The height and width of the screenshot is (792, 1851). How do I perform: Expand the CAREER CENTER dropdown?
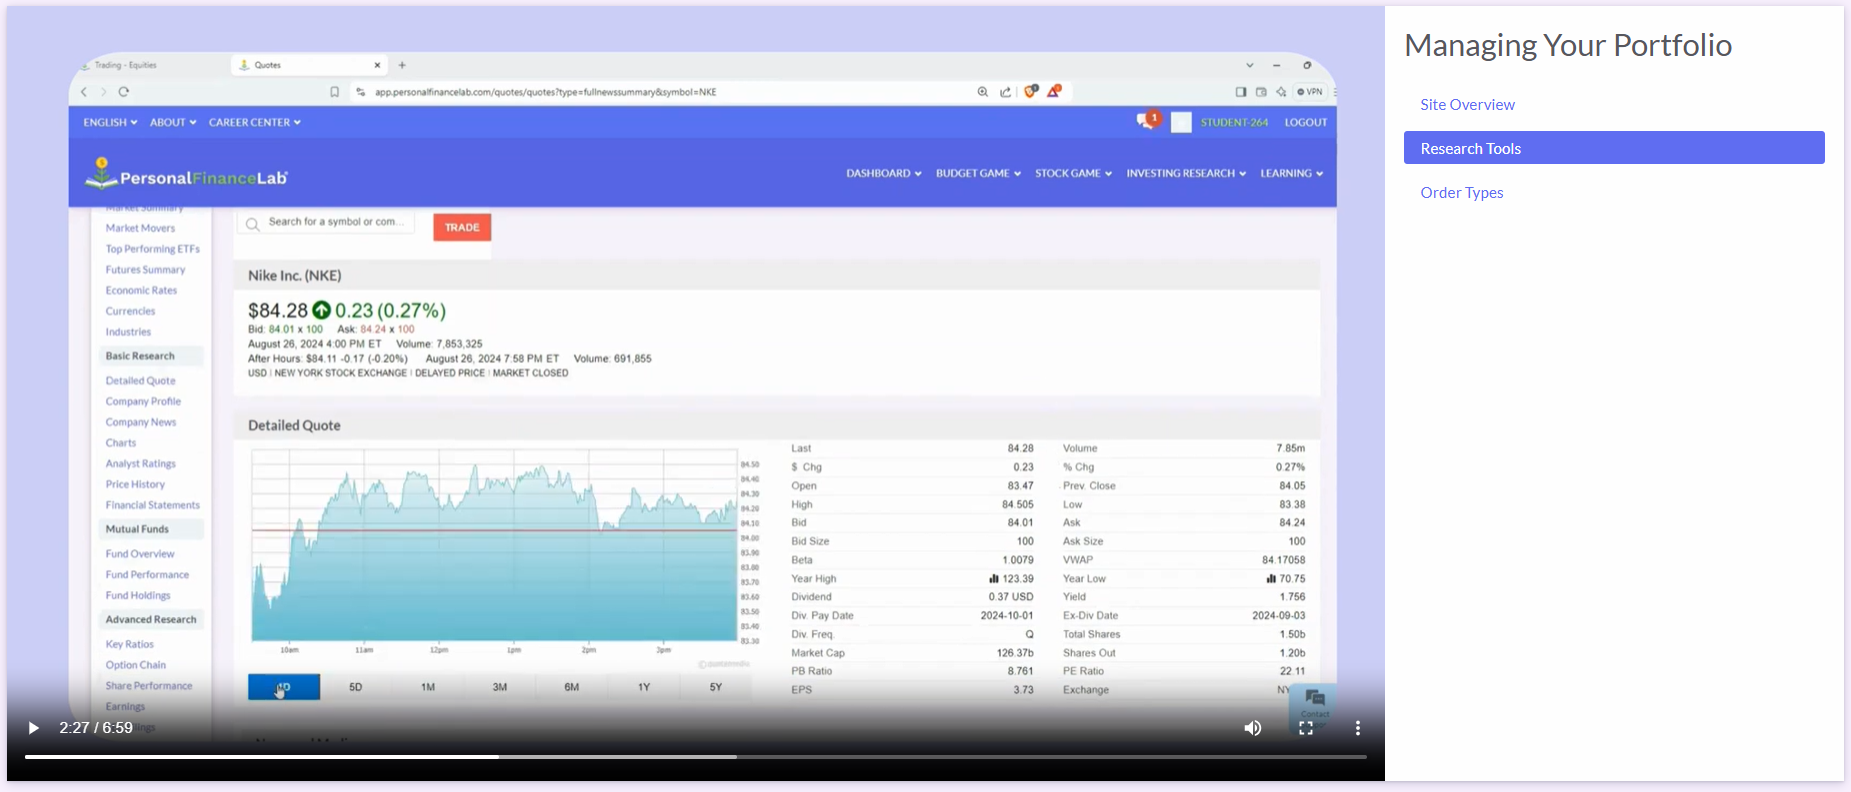point(255,122)
